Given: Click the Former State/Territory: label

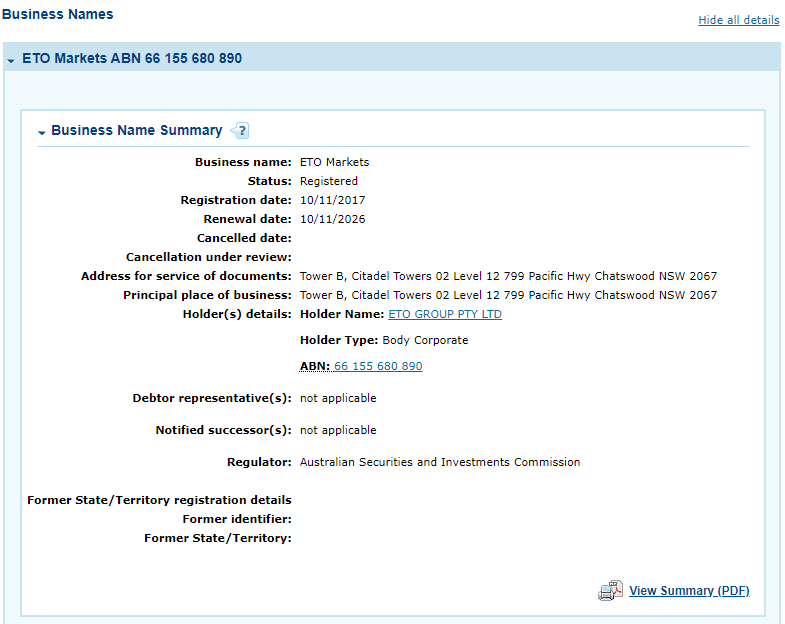Looking at the screenshot, I should (218, 538).
